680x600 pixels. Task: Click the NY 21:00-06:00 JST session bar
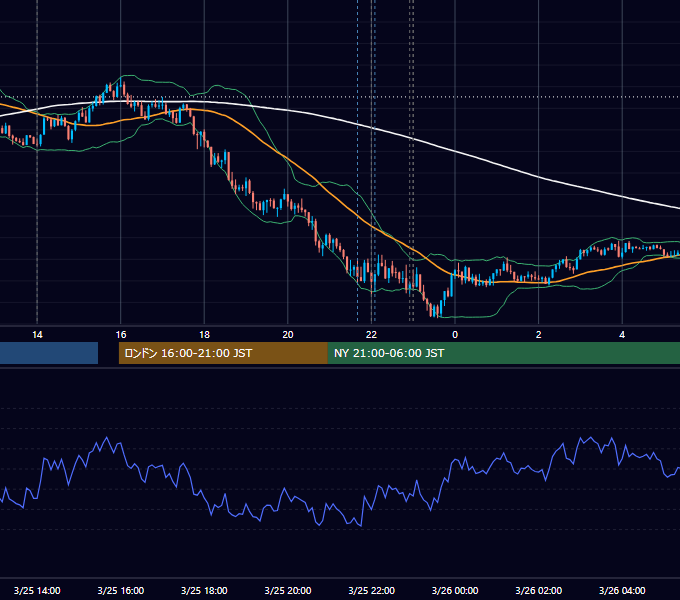pos(503,353)
